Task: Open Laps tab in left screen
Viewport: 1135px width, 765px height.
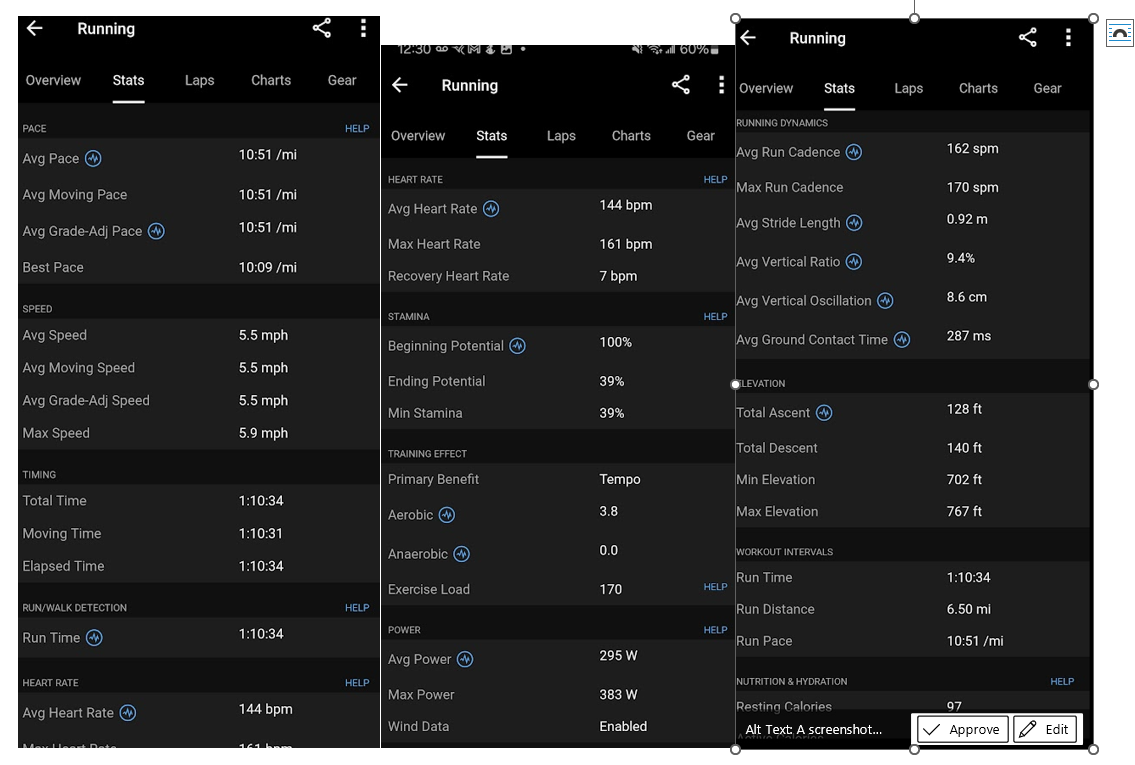Action: (199, 80)
